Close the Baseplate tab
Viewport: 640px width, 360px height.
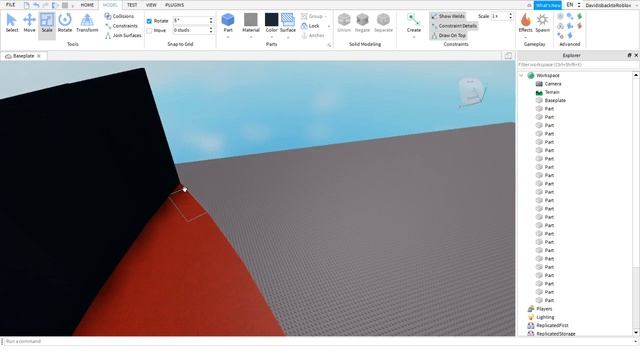click(39, 56)
